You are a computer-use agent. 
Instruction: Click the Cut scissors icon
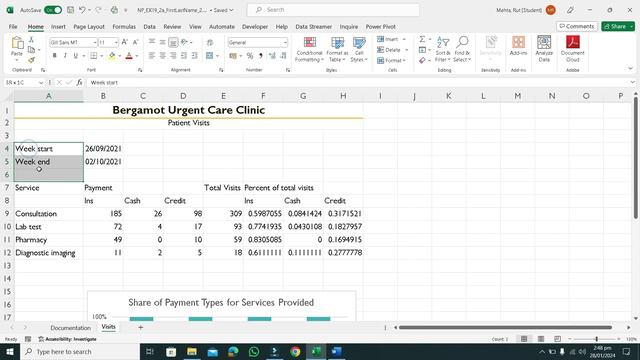31,40
